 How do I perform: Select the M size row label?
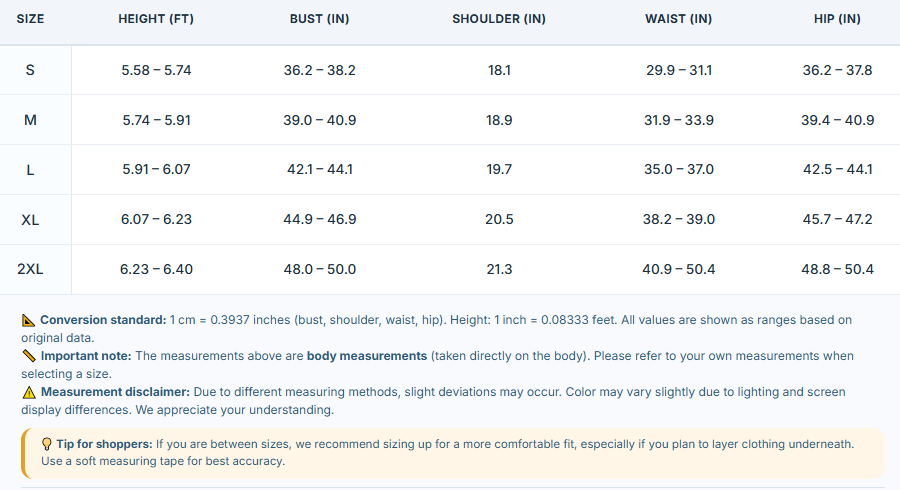pos(30,120)
